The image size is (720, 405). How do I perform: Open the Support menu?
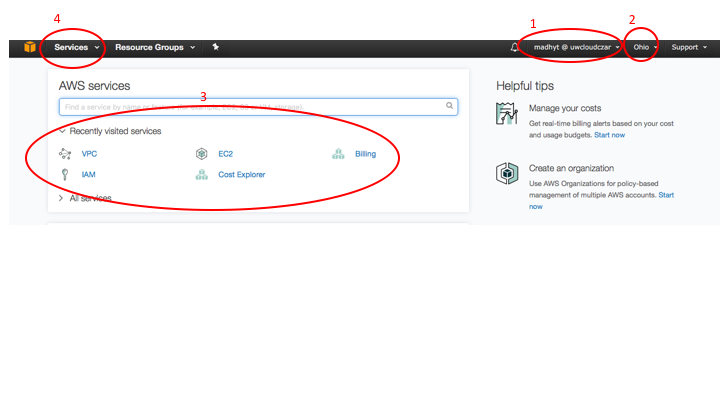[x=689, y=47]
